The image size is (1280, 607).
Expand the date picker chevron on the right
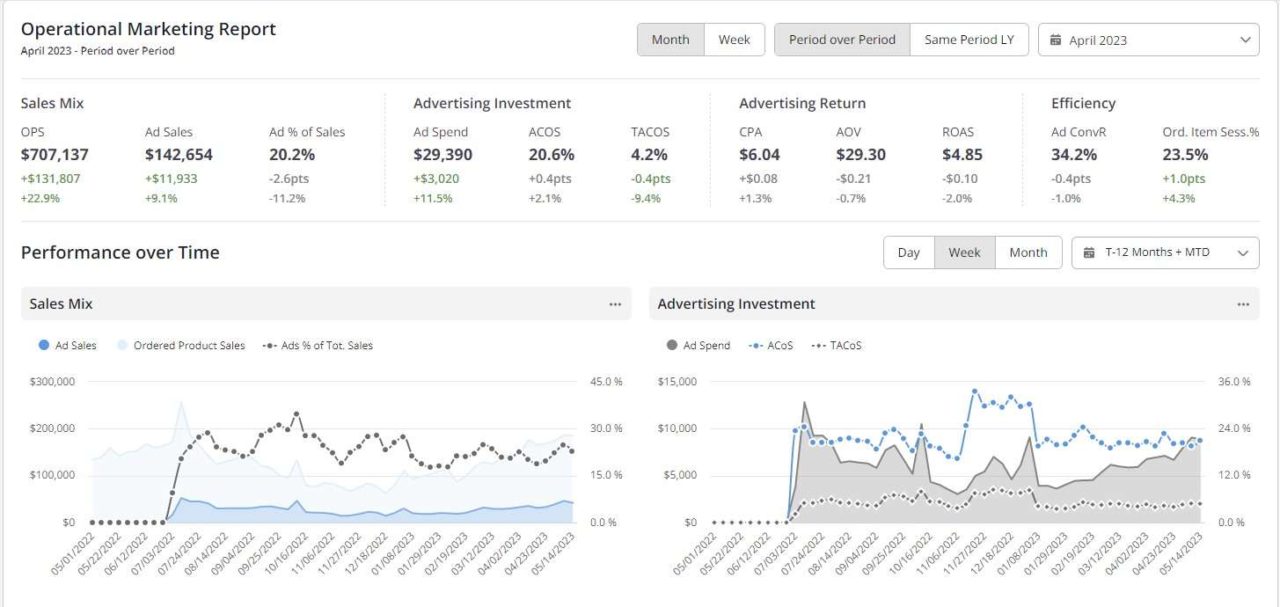1244,39
